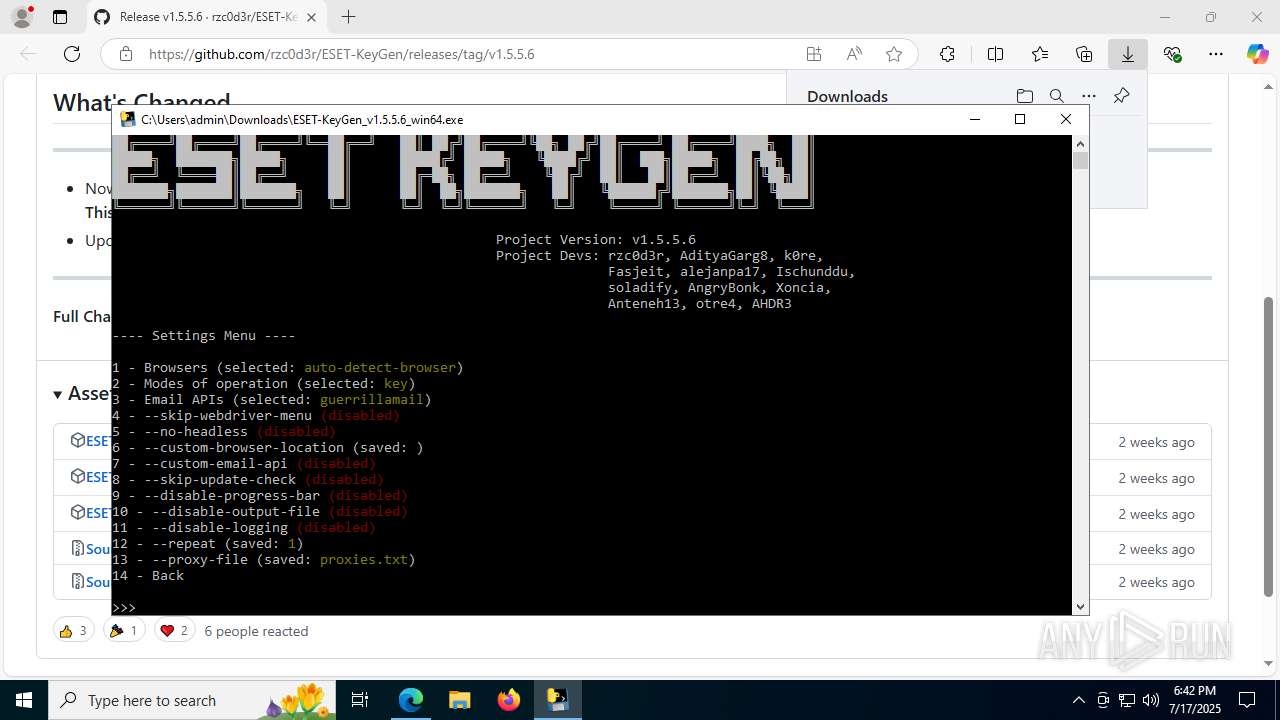The image size is (1280, 720).
Task: Open the Favorites list icon
Action: (x=1040, y=54)
